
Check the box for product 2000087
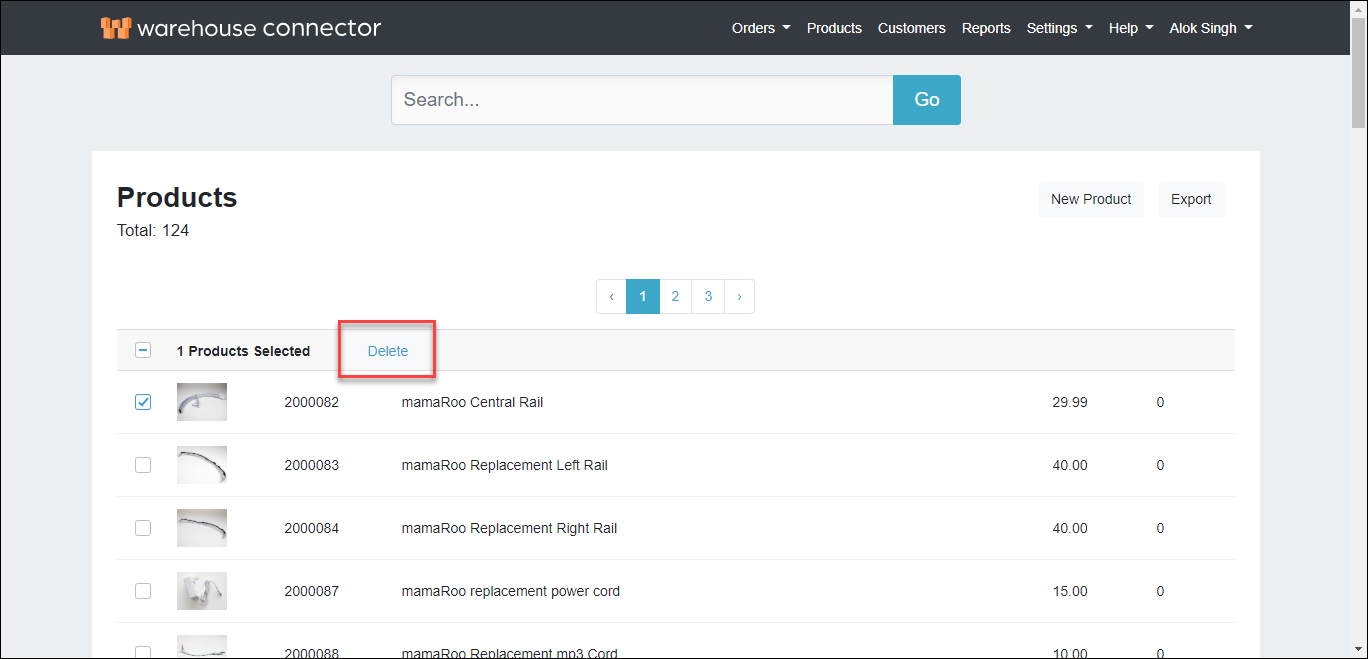(143, 591)
